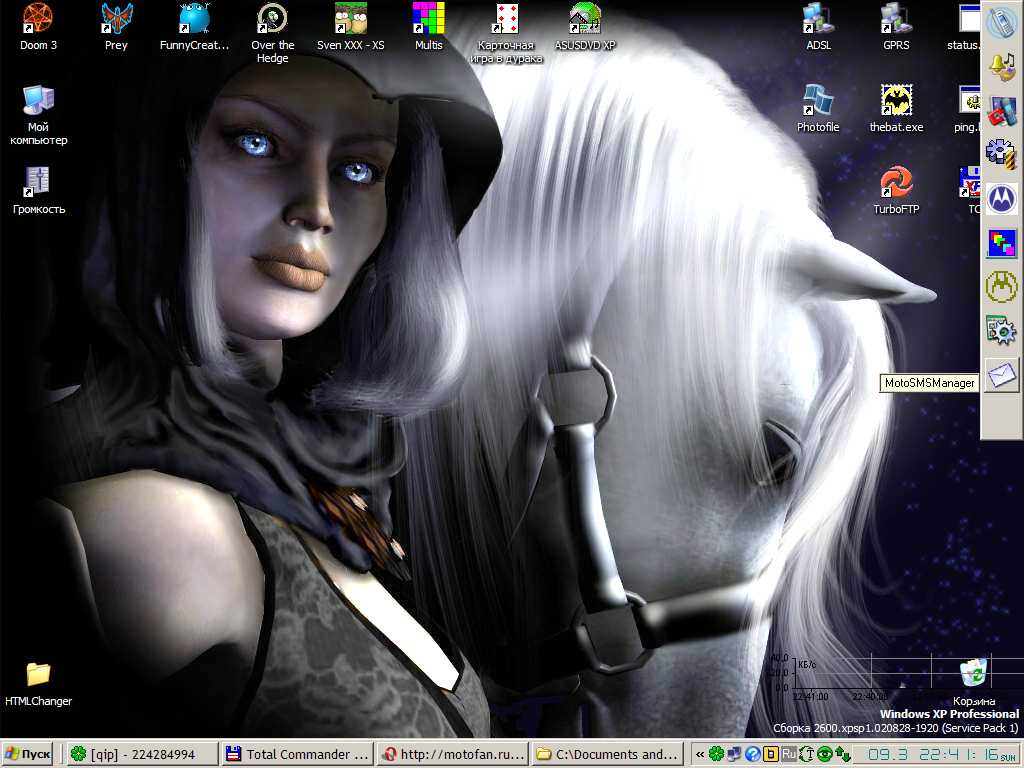
Task: Select the ASUSDVD XP shortcut
Action: tap(585, 27)
